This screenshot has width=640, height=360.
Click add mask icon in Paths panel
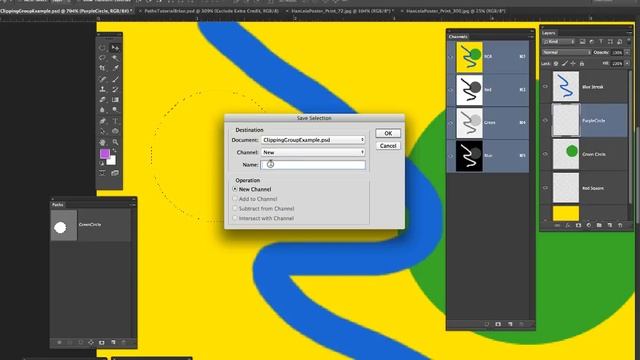(102, 342)
